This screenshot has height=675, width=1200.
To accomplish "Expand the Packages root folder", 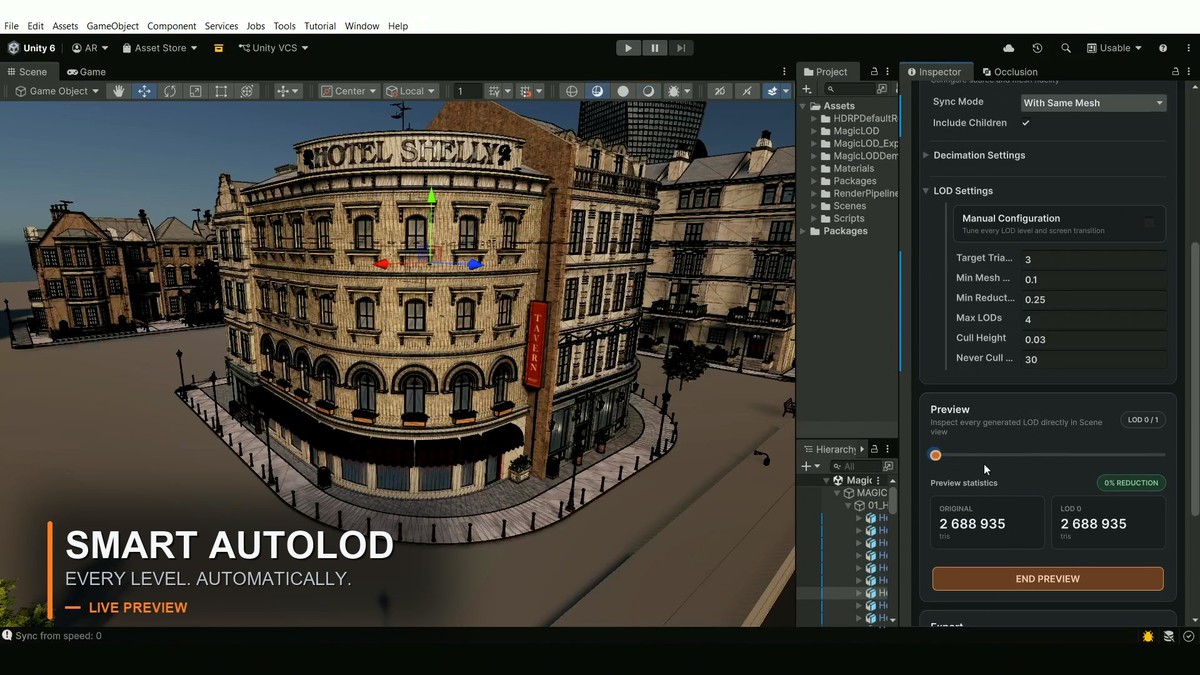I will [803, 231].
